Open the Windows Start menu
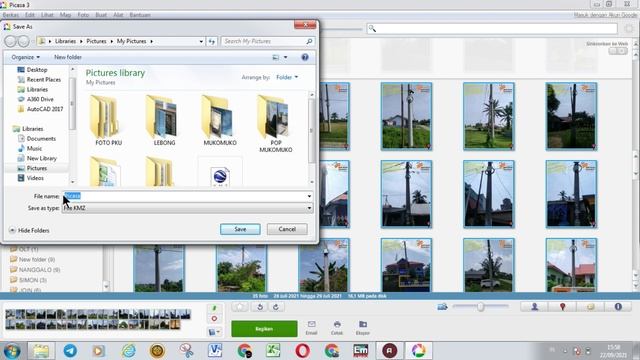The width and height of the screenshot is (640, 360). (12, 351)
